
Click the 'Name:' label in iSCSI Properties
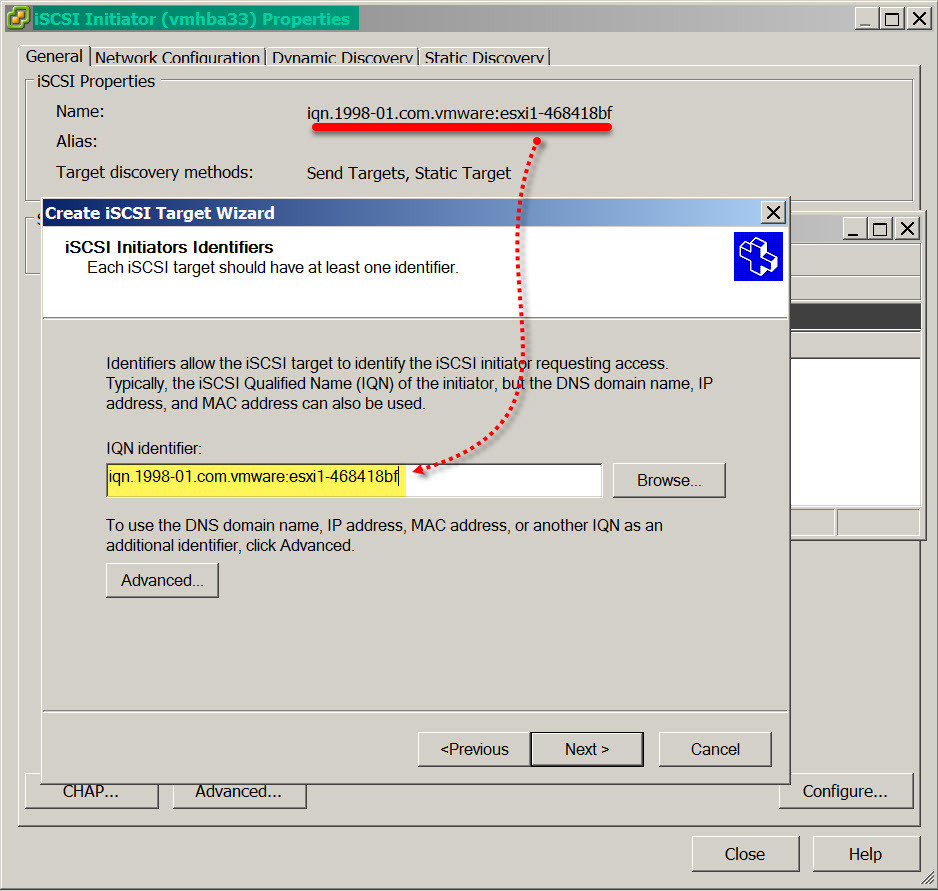[80, 111]
